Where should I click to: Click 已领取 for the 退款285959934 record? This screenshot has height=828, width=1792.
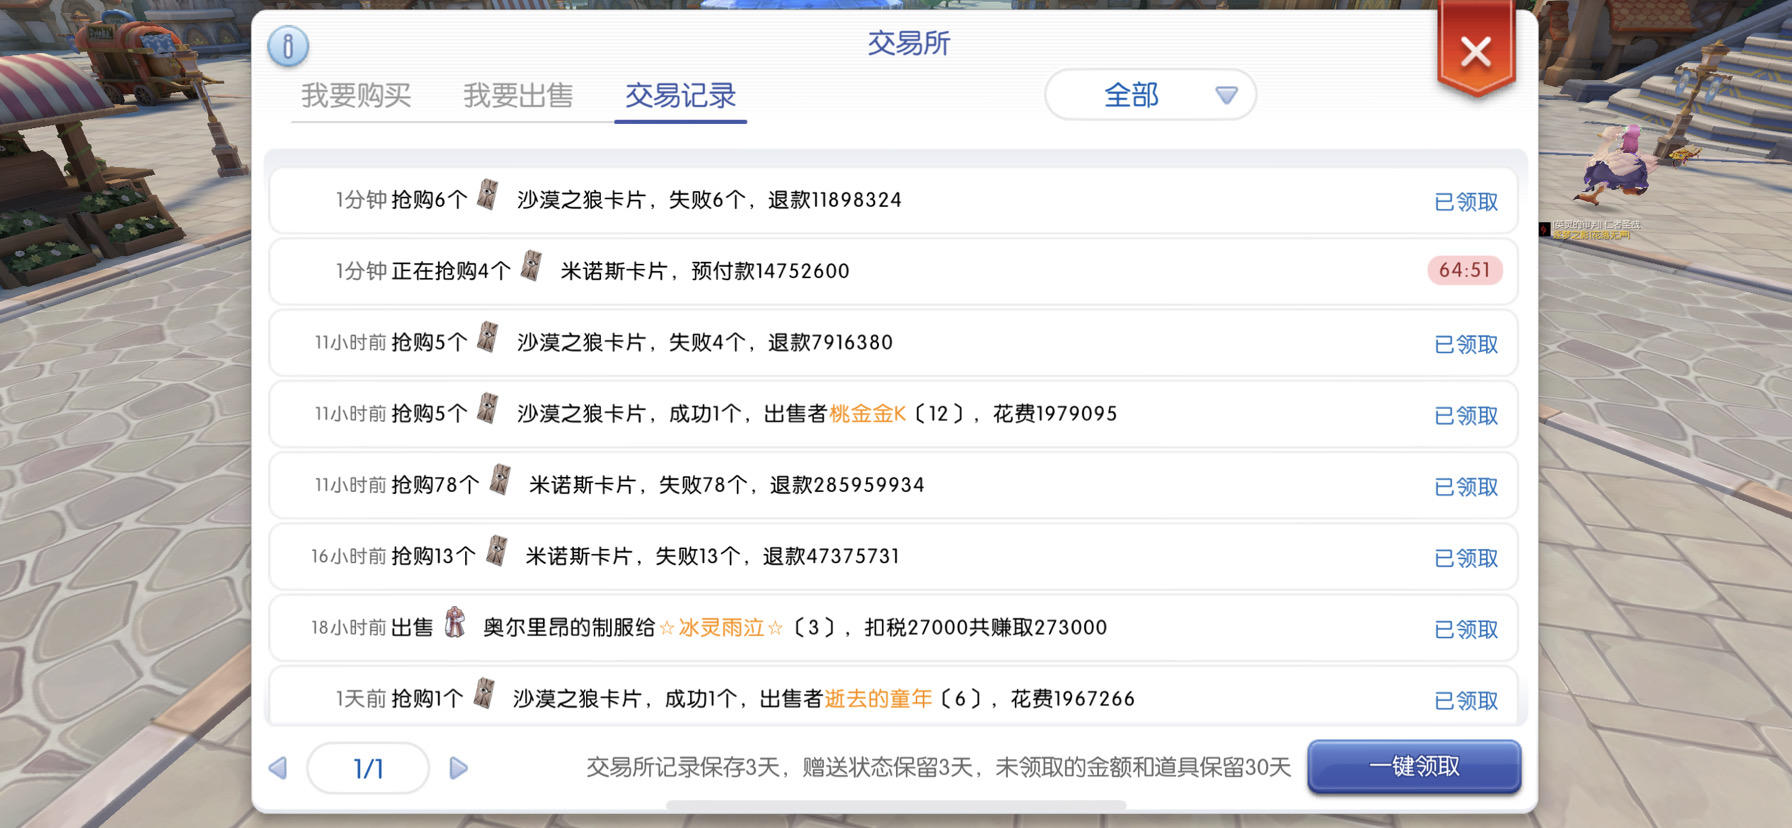pyautogui.click(x=1466, y=487)
